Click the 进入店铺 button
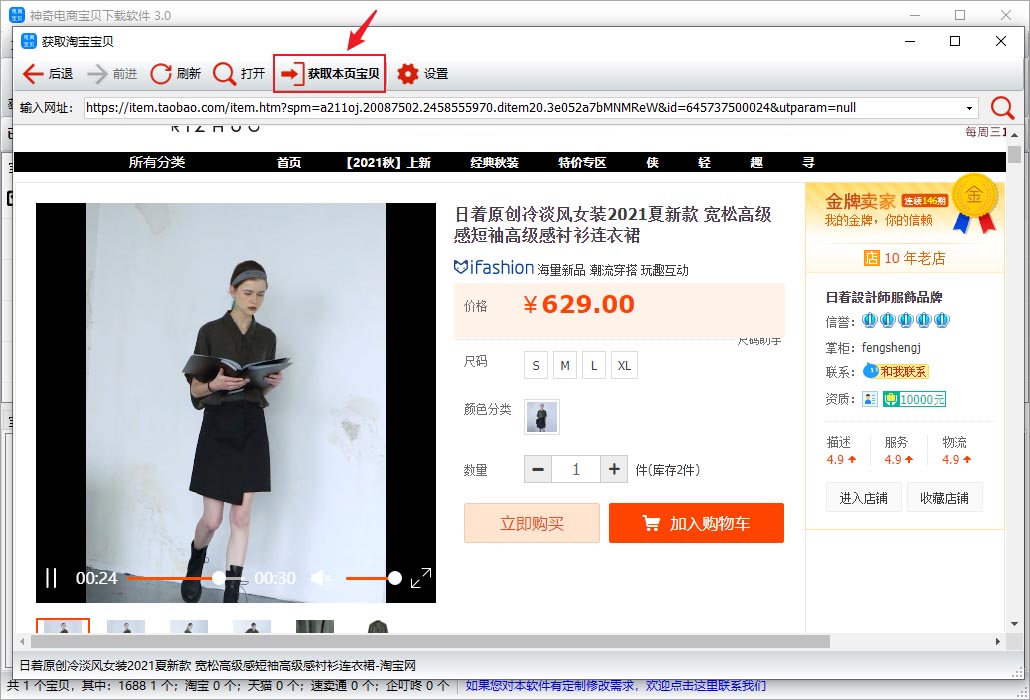The height and width of the screenshot is (700, 1030). point(864,498)
